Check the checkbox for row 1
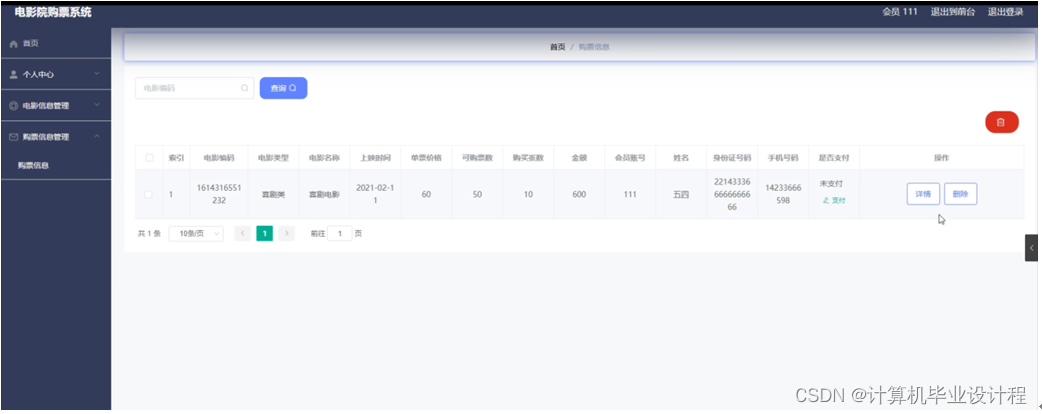The width and height of the screenshot is (1042, 414). [149, 195]
